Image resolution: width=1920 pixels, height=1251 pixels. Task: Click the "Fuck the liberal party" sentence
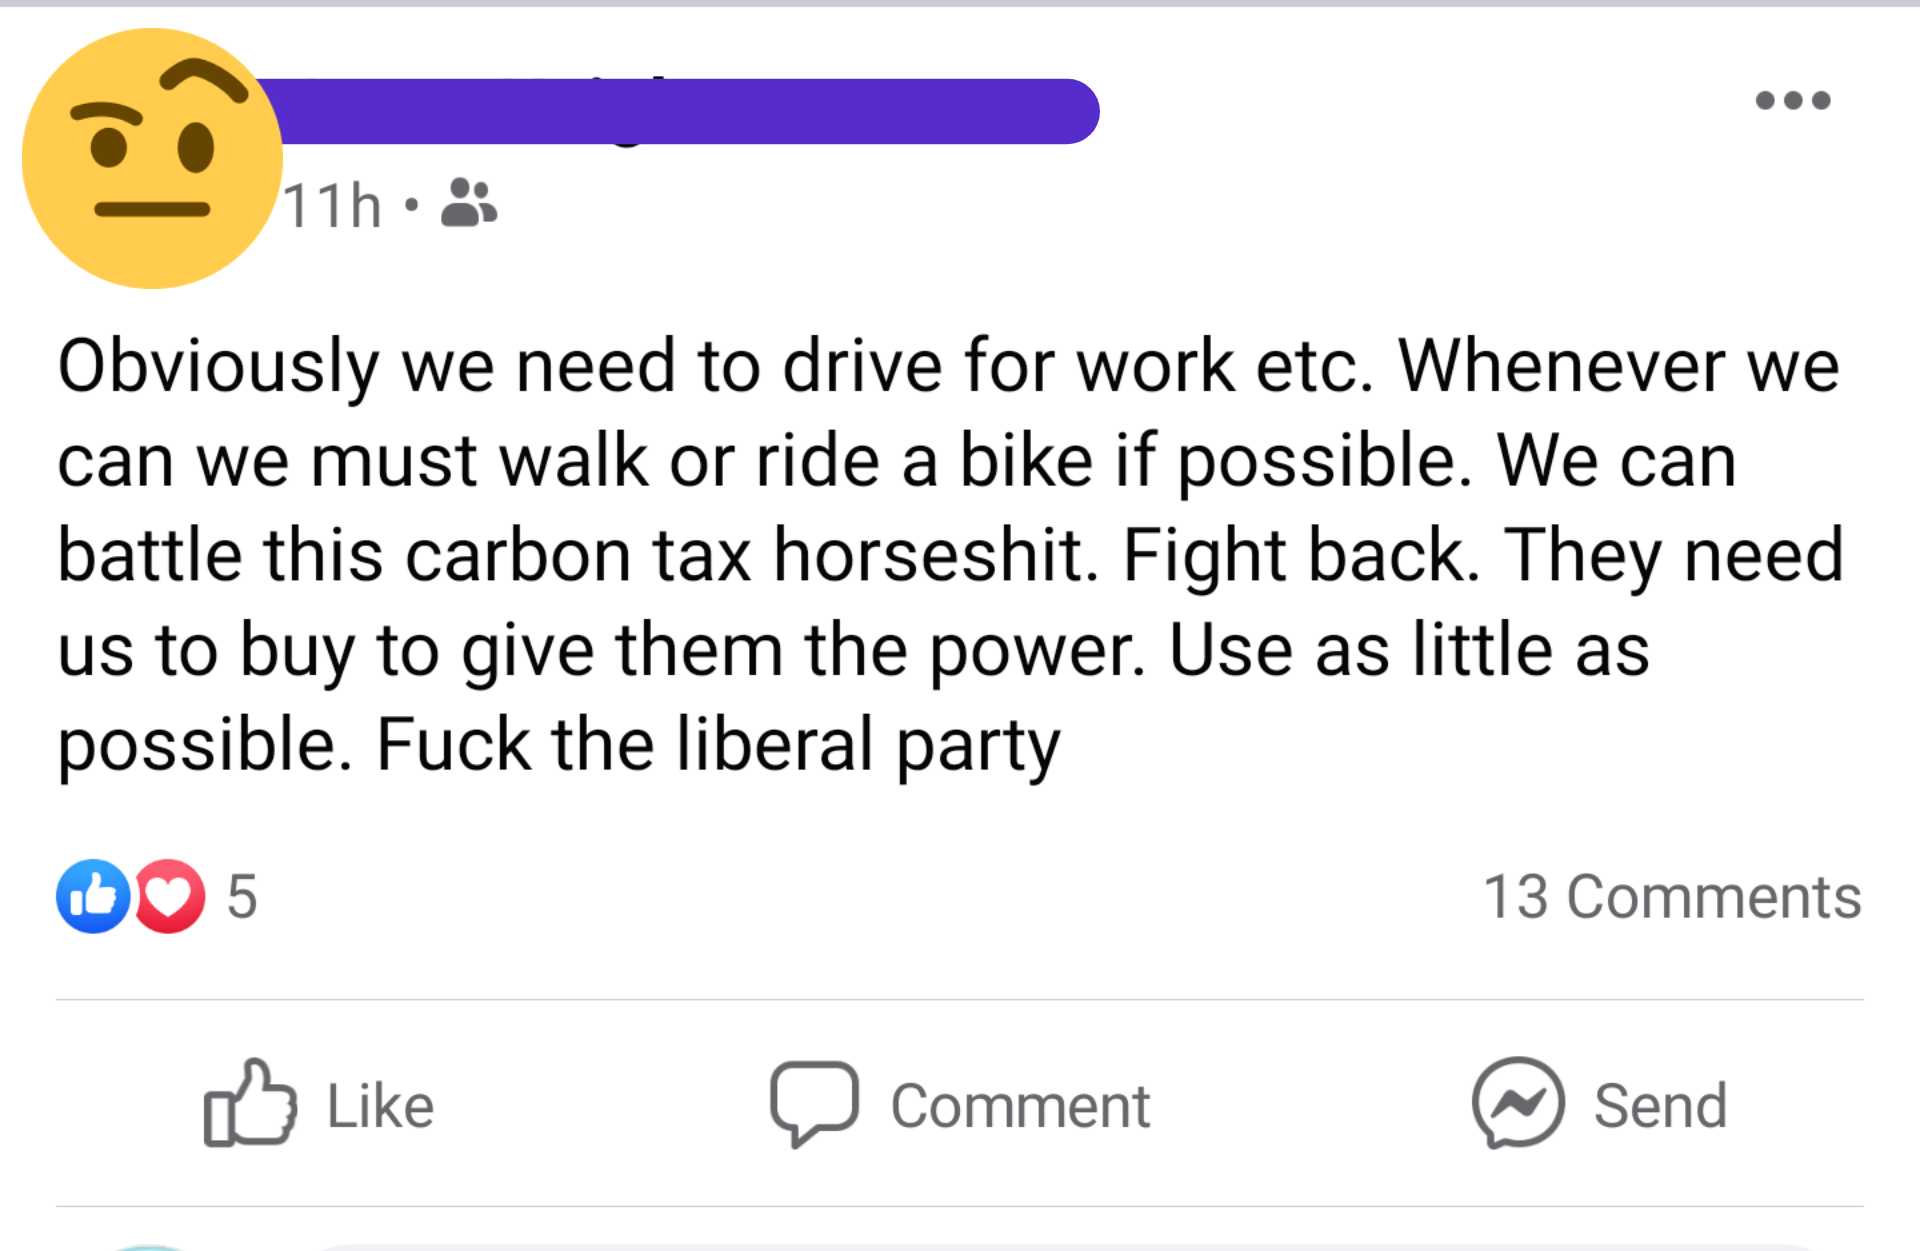[x=717, y=745]
